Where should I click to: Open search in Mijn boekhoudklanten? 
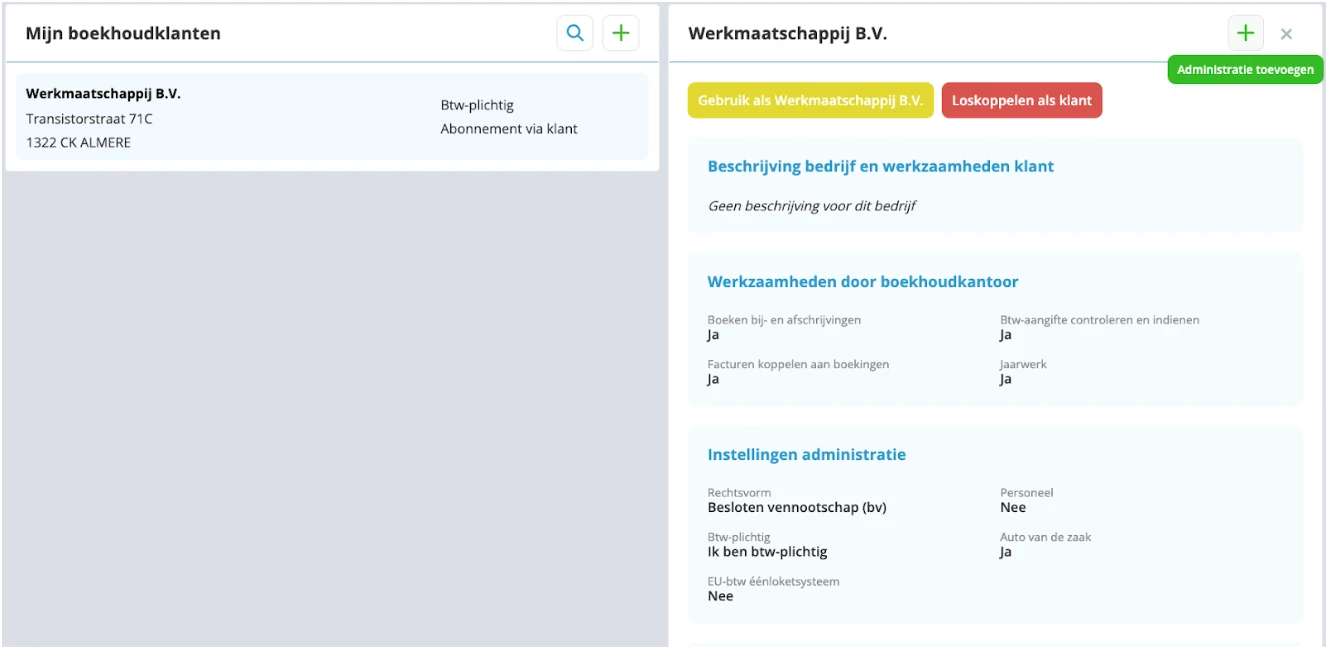tap(575, 33)
